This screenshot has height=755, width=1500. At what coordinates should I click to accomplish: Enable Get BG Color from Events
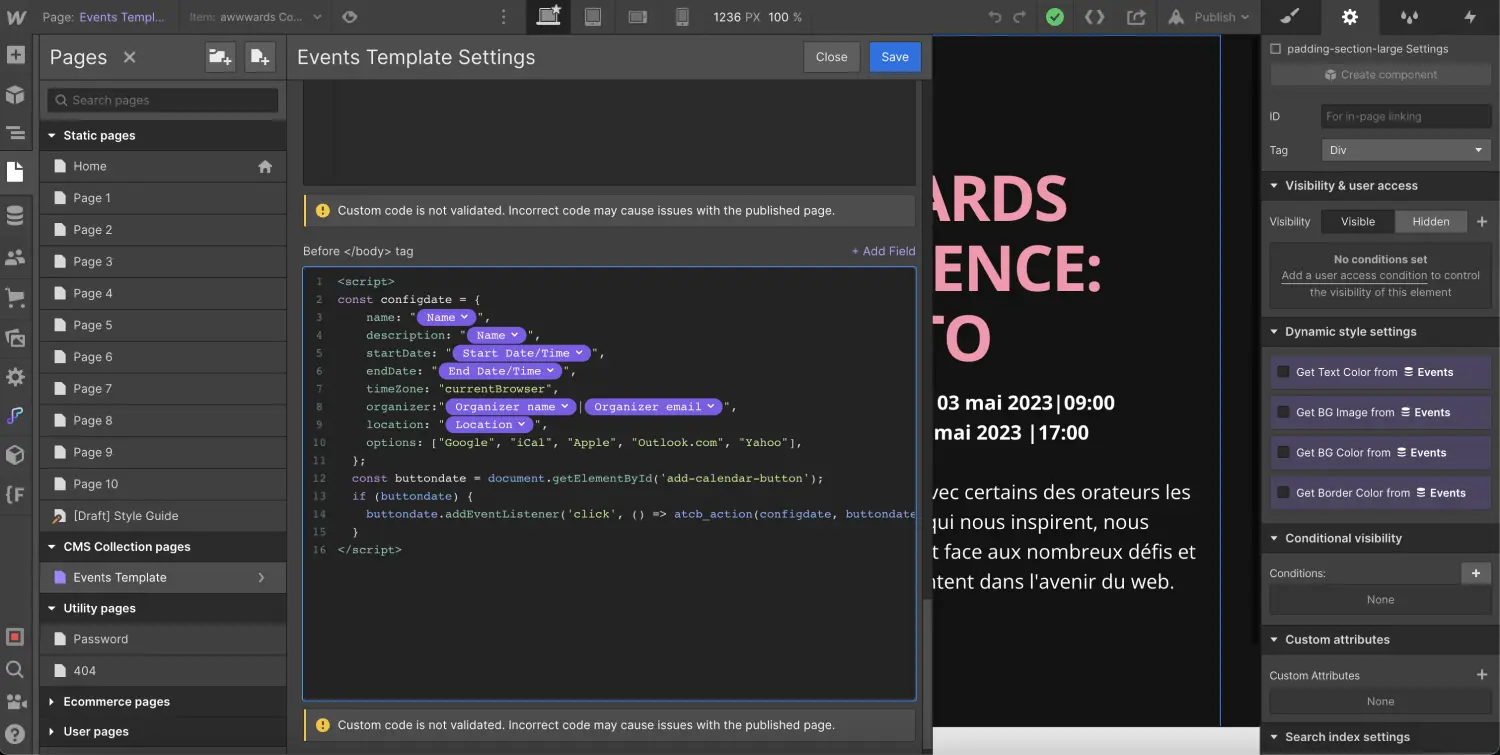point(1283,452)
